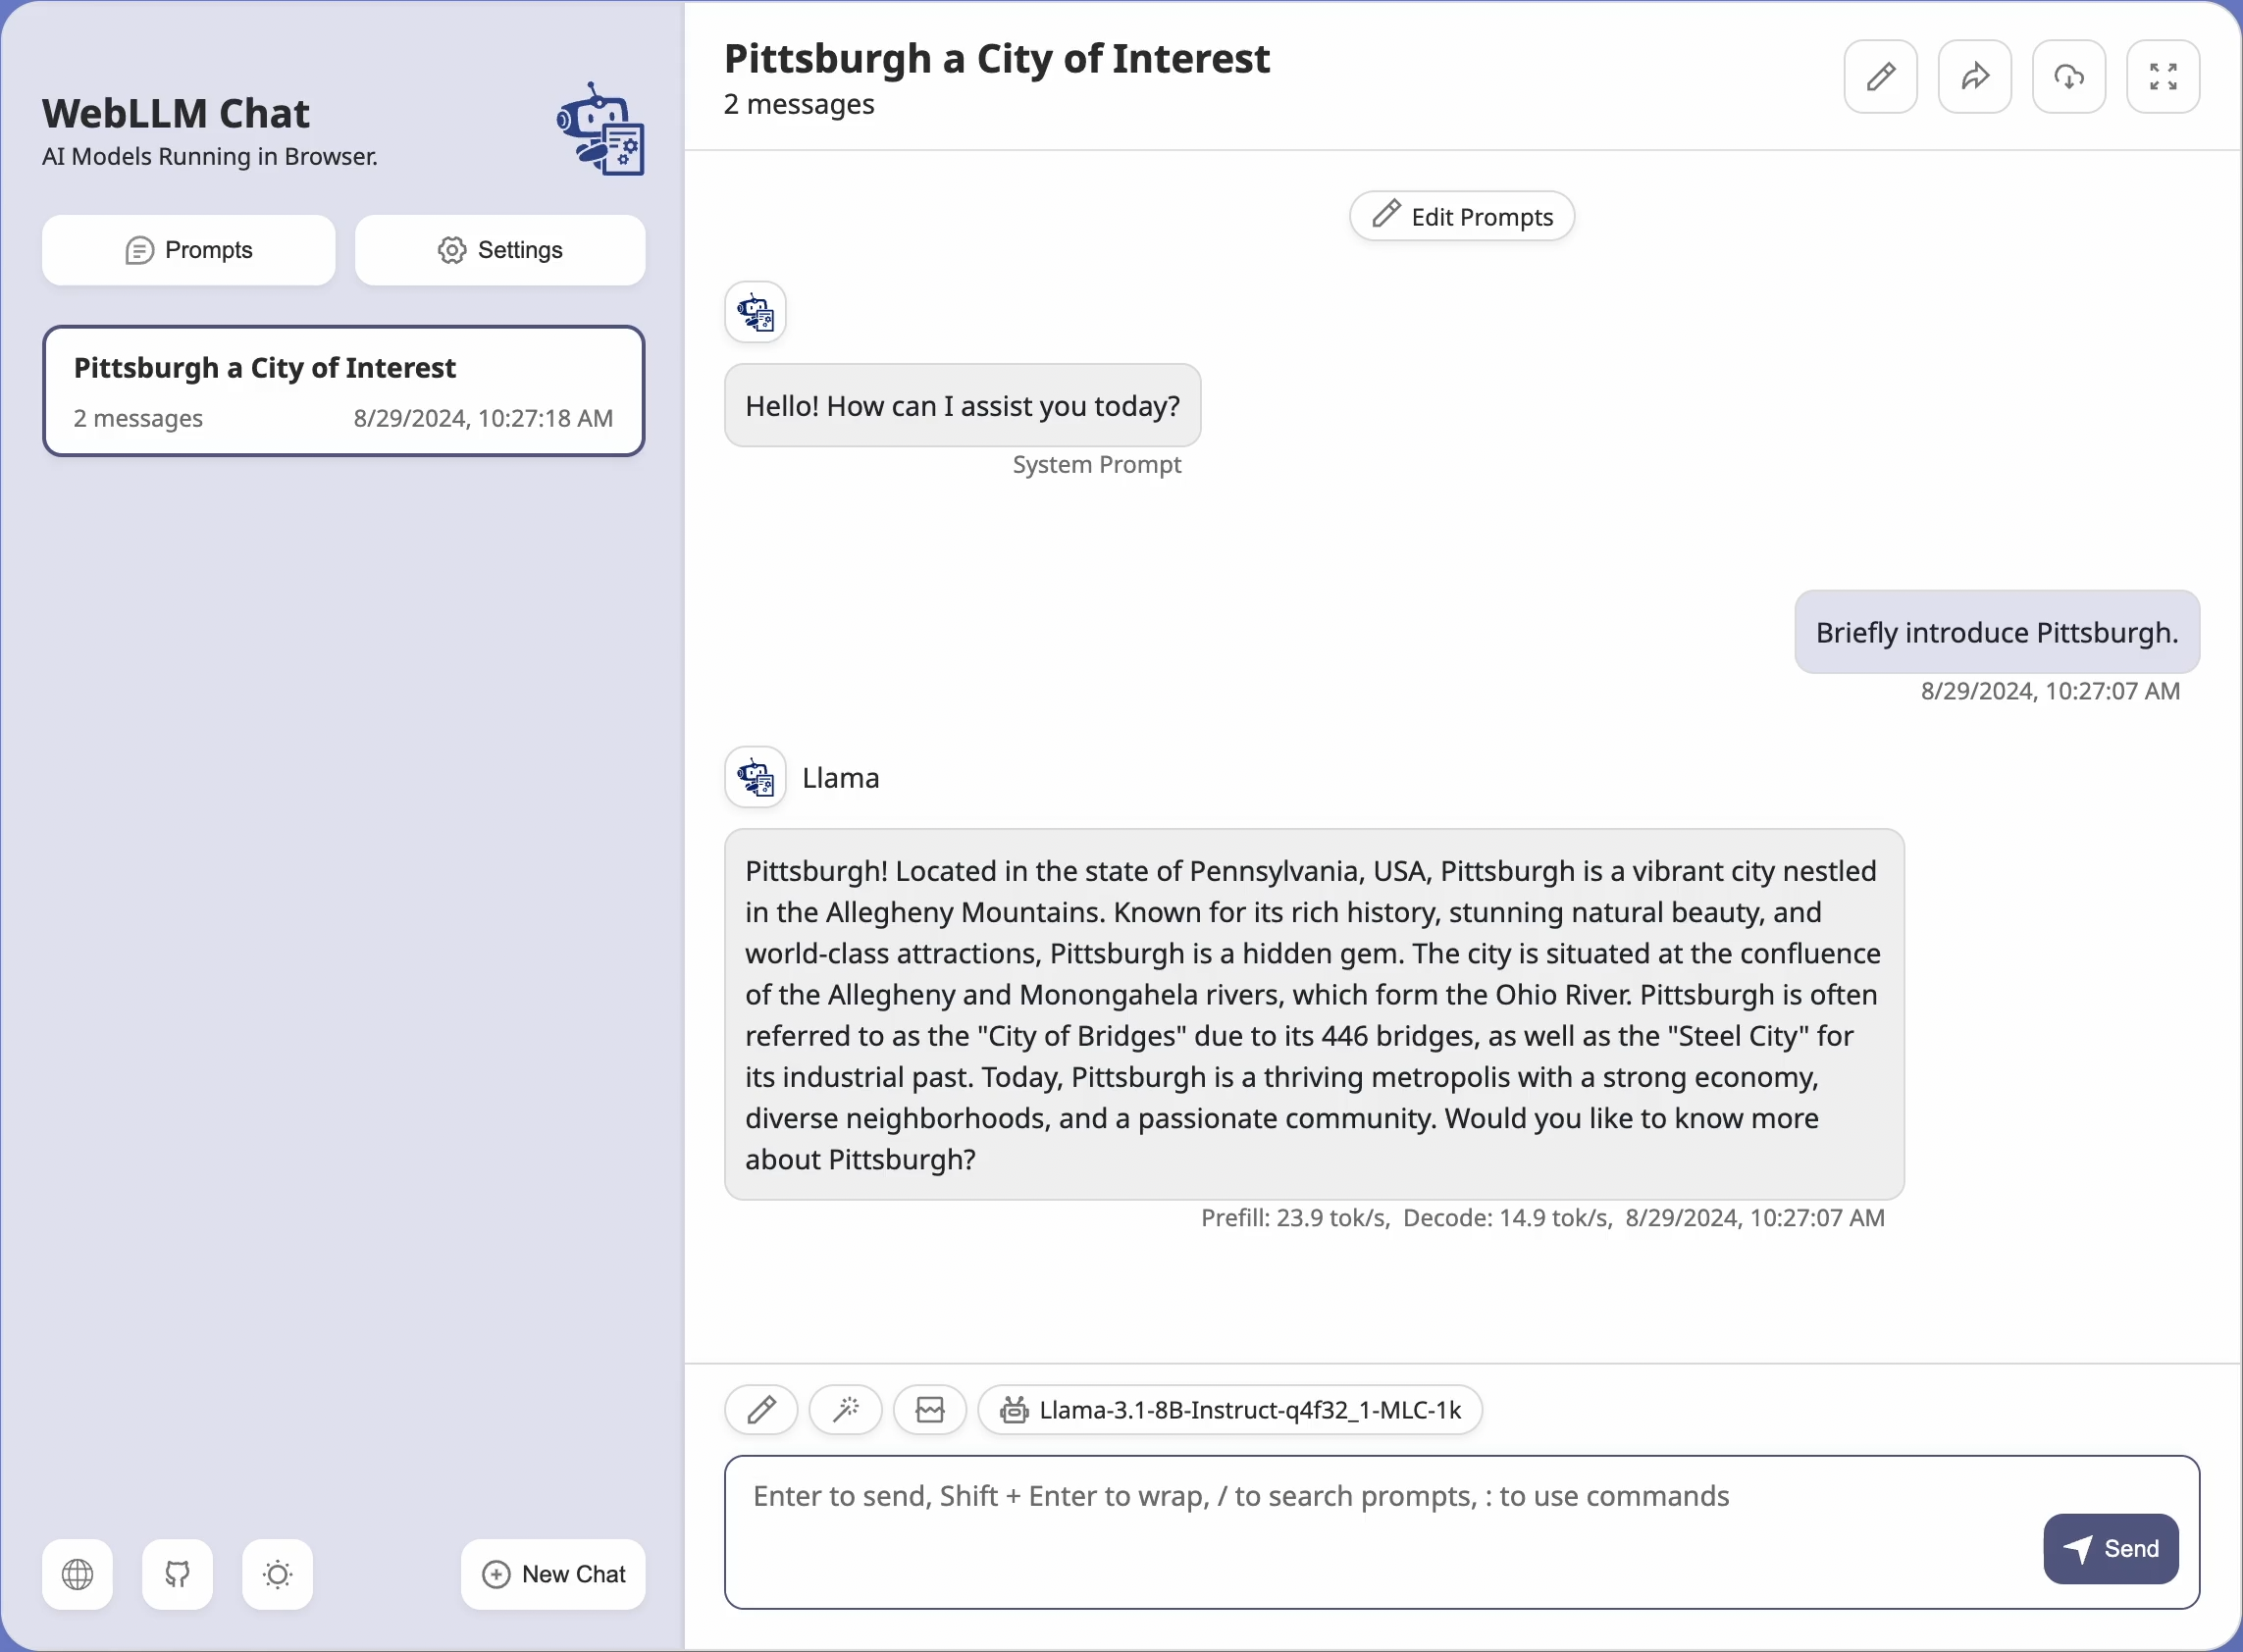
Task: Click the pencil edit title icon in header
Action: coord(1880,77)
